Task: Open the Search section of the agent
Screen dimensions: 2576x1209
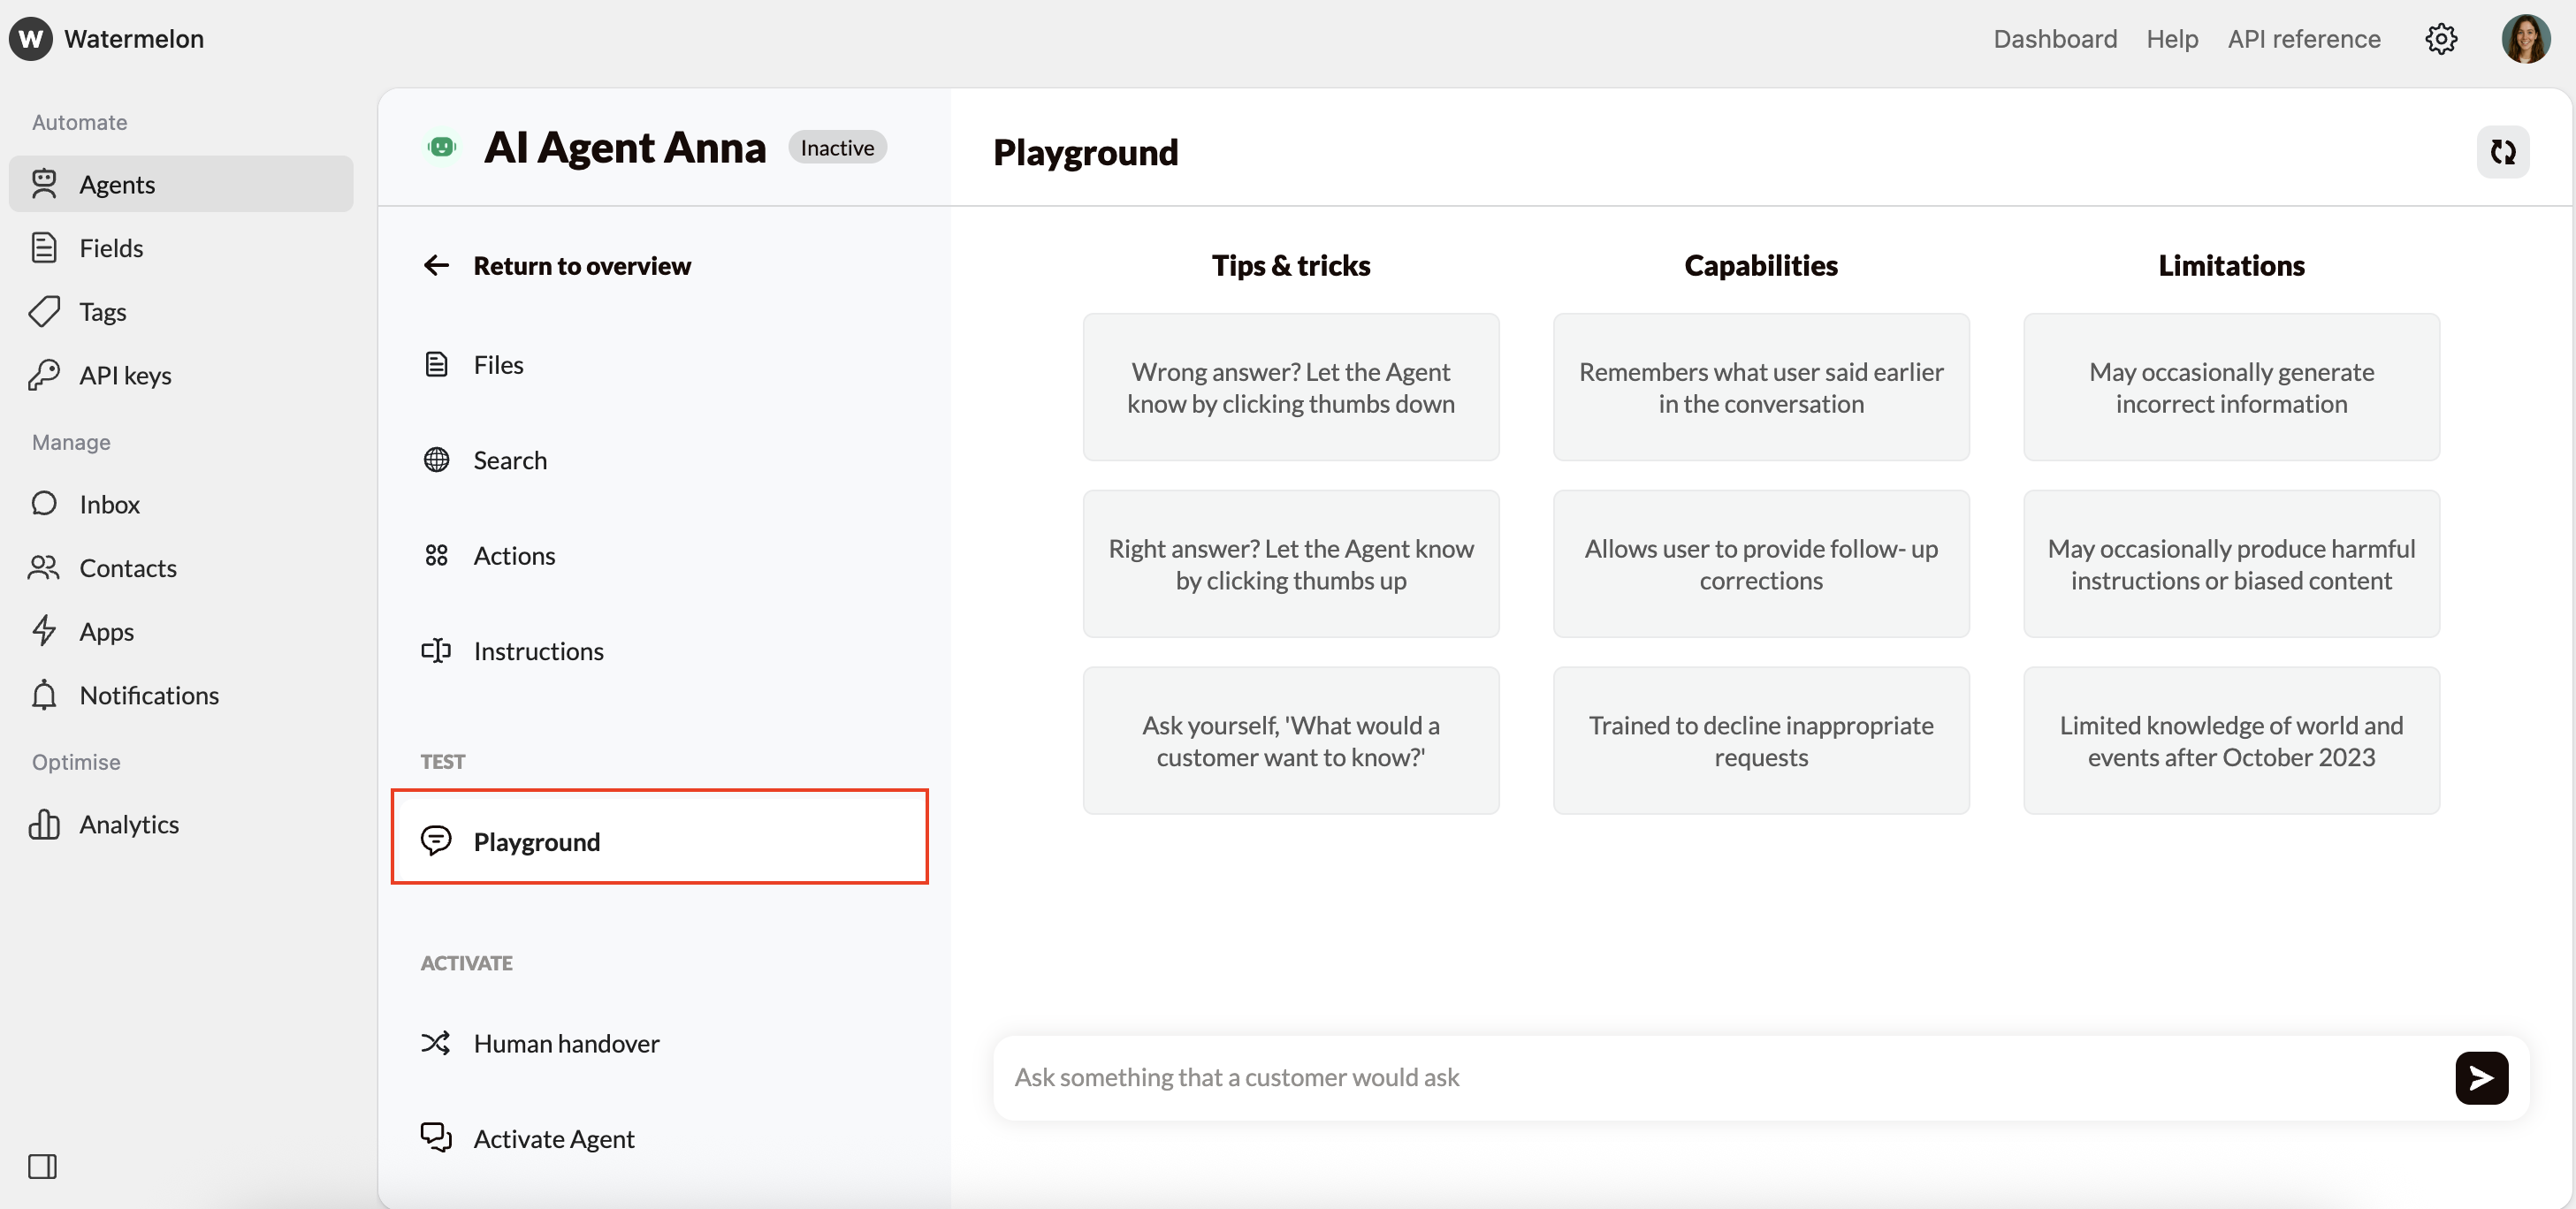Action: [x=510, y=460]
